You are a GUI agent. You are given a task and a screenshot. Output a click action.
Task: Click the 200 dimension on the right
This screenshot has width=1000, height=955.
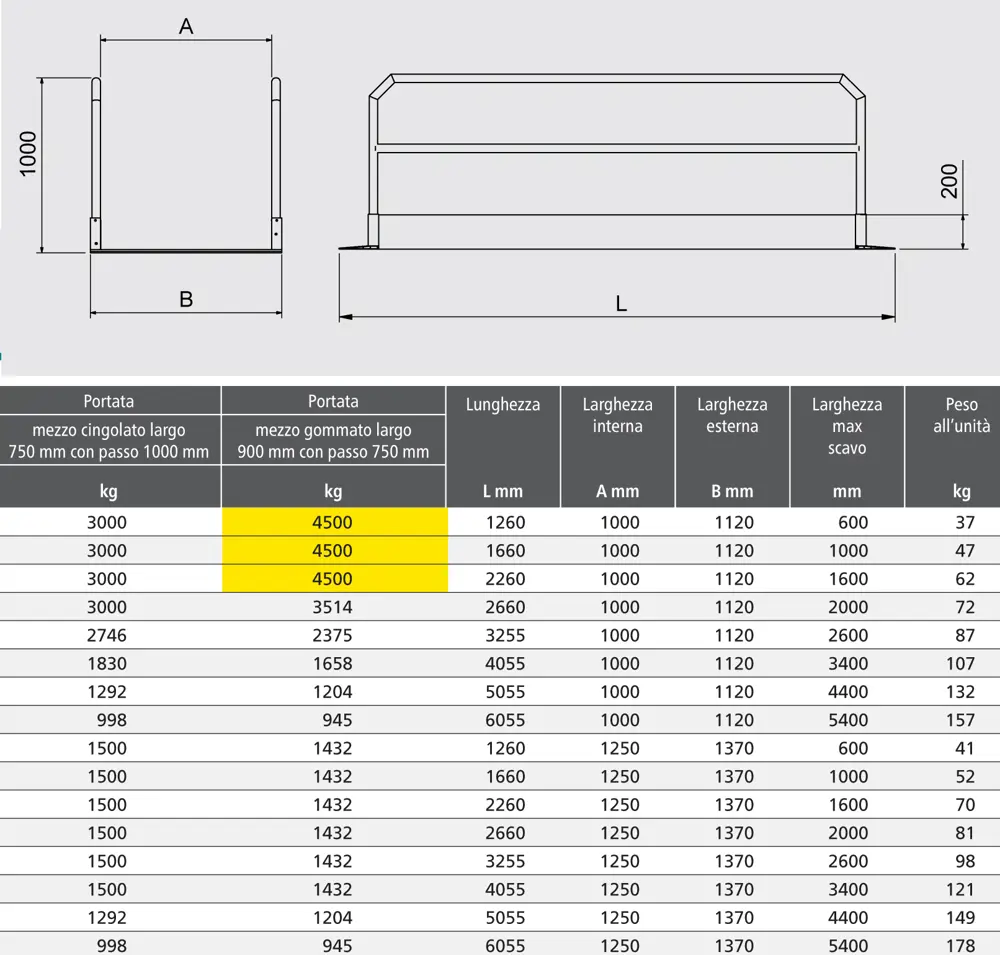coord(950,180)
